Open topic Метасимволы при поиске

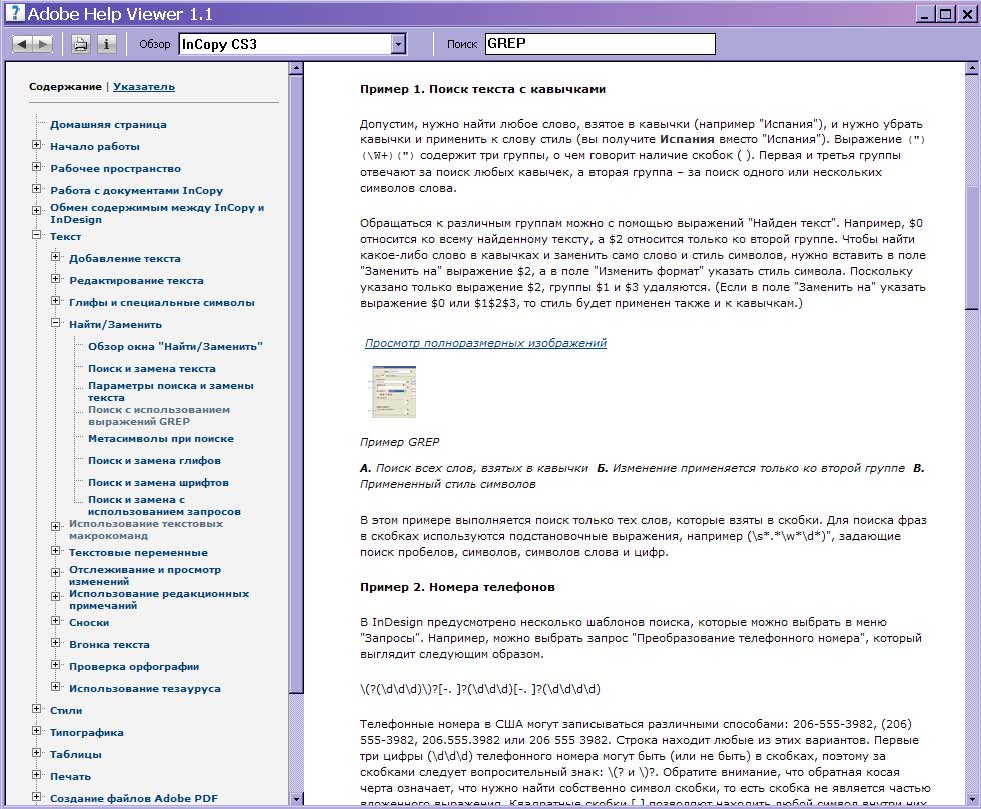coord(161,439)
